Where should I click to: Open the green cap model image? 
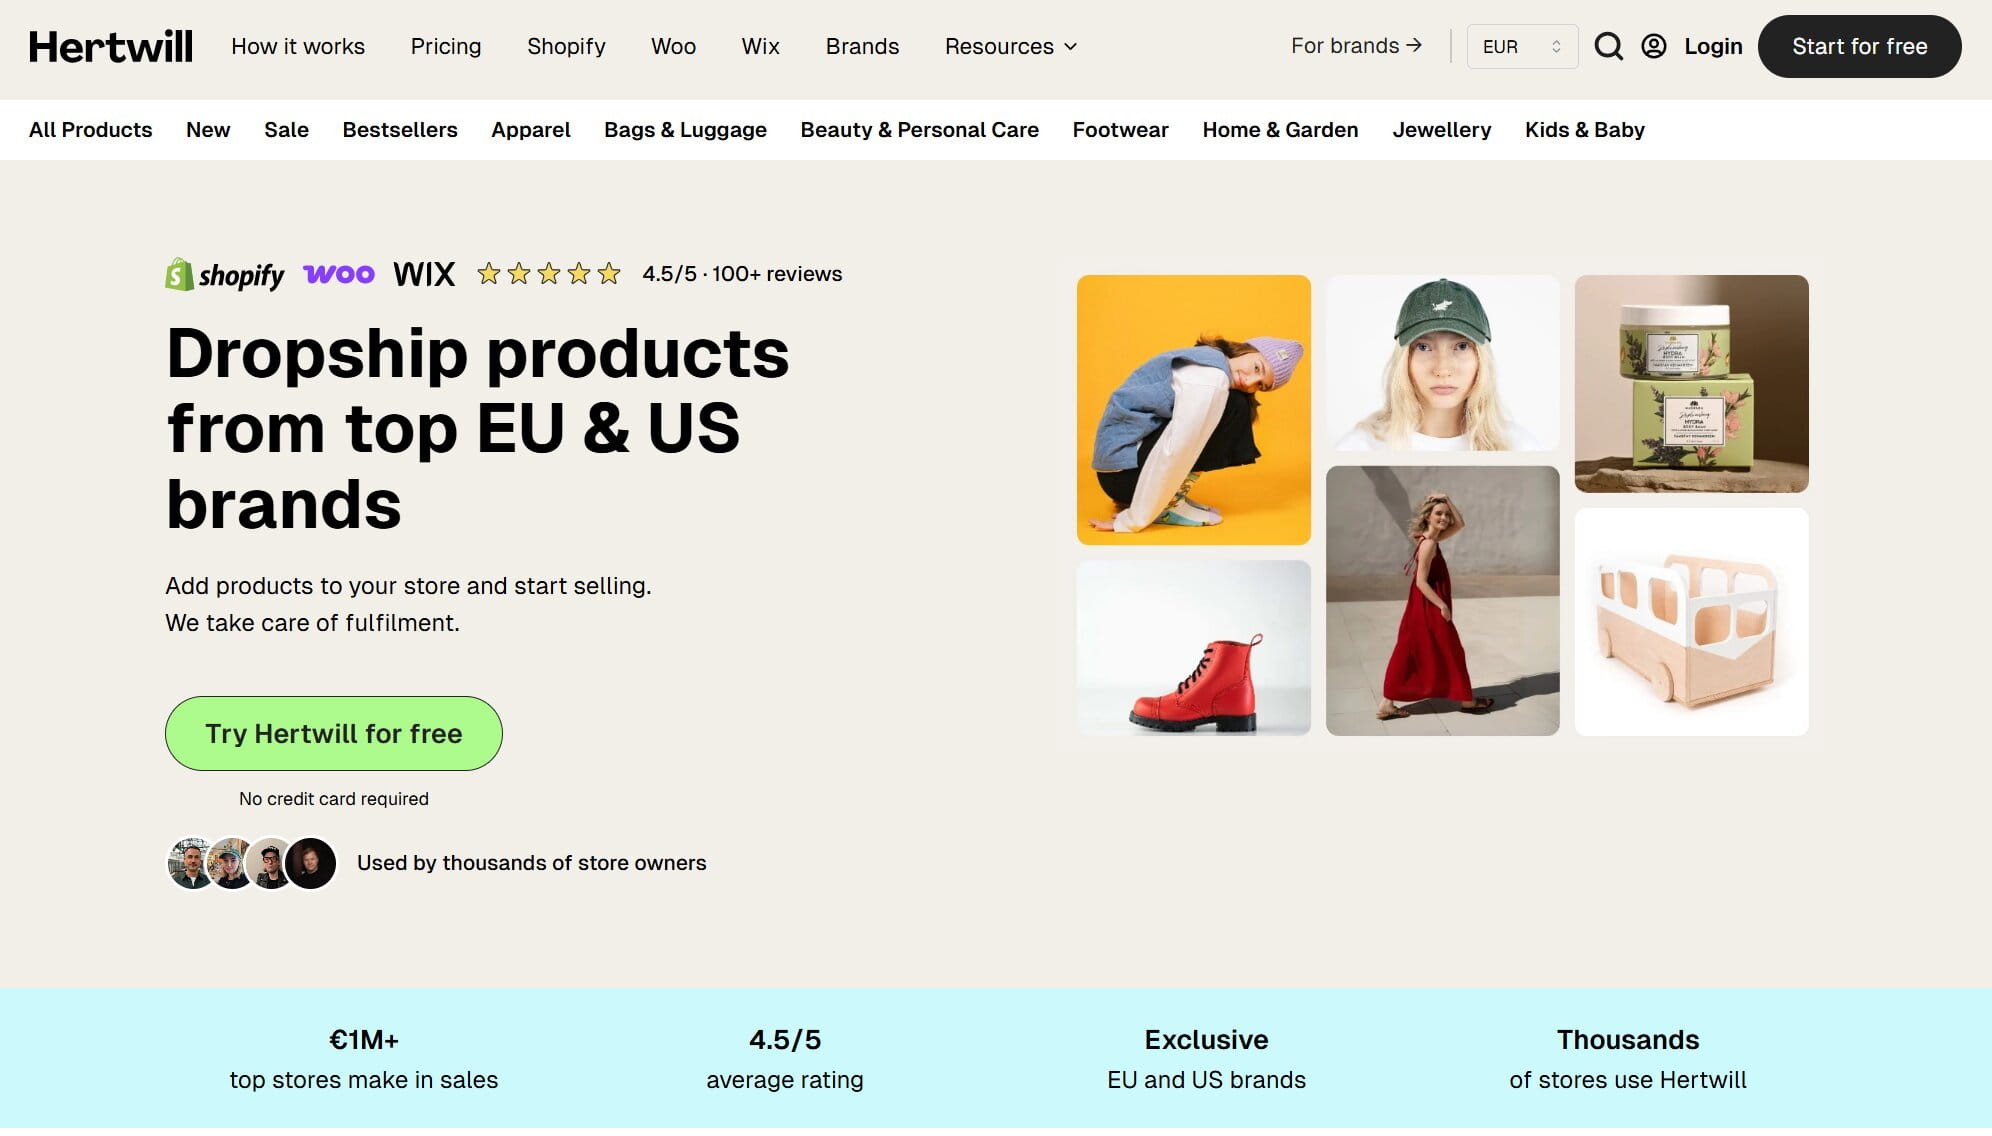coord(1443,363)
